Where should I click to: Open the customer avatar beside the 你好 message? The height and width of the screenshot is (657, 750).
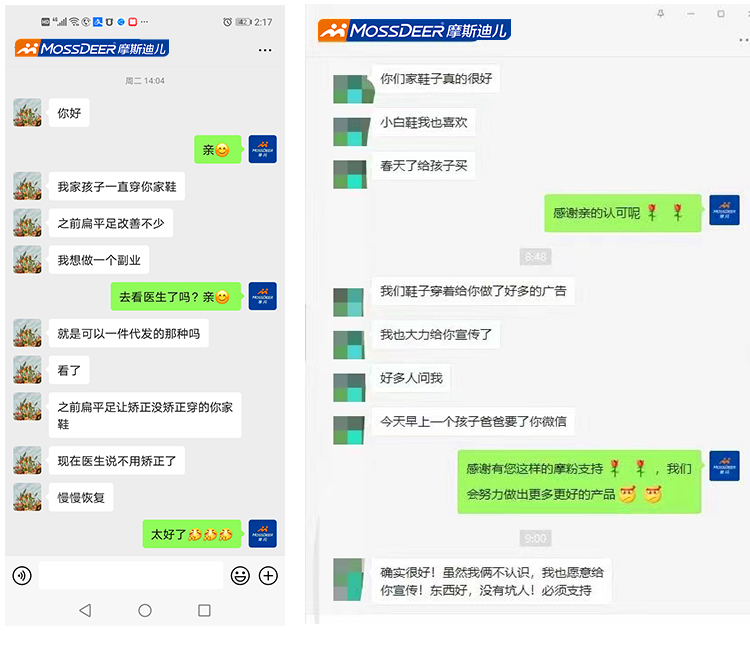(27, 113)
